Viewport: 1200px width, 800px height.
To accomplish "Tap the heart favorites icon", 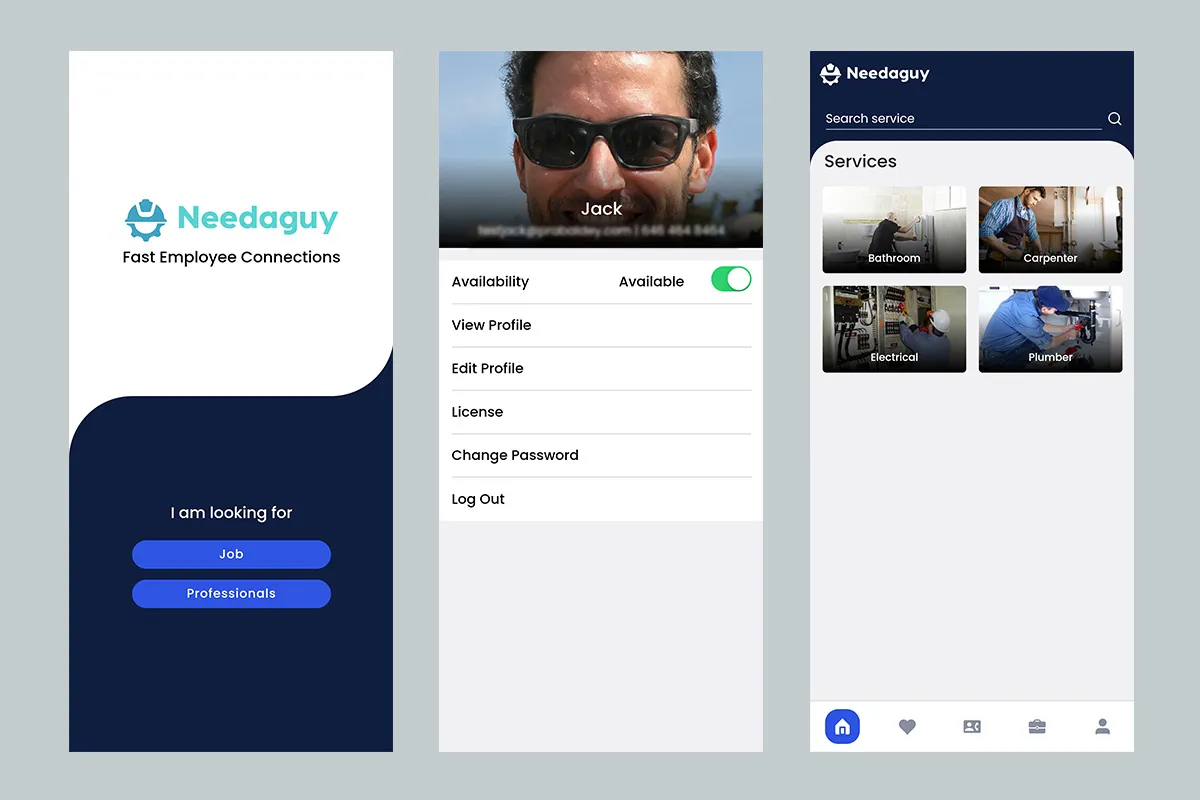I will pos(907,727).
